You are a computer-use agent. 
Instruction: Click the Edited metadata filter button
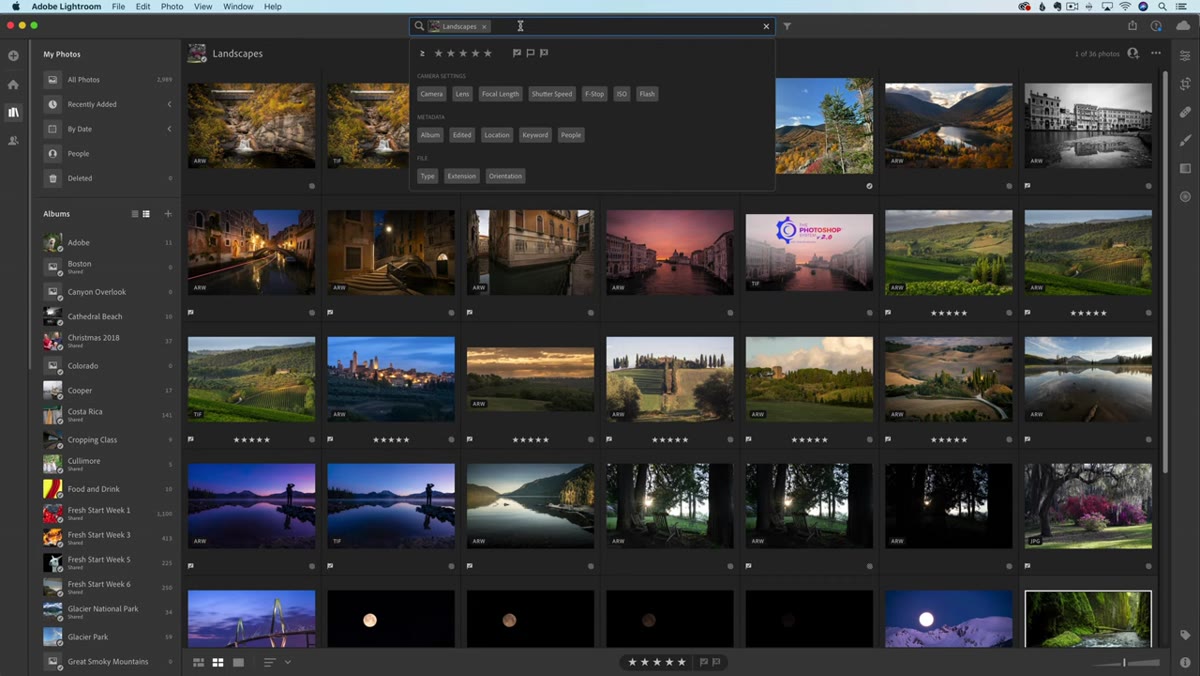pos(462,135)
